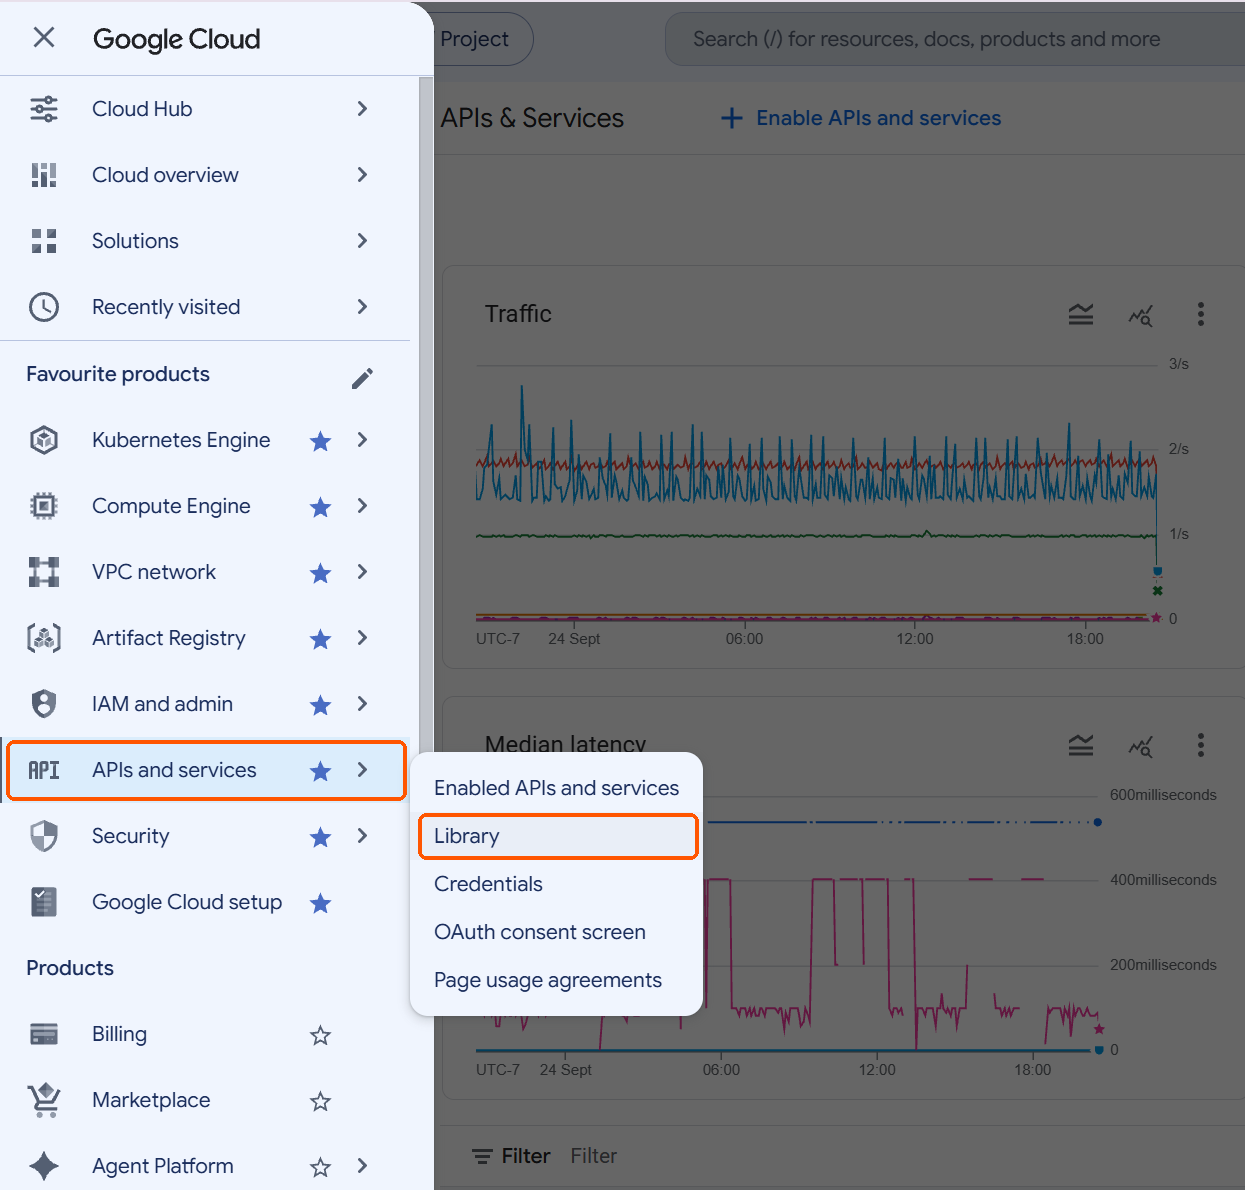Expand the Artifact Registry submenu chevron
Image resolution: width=1245 pixels, height=1190 pixels.
coord(362,637)
